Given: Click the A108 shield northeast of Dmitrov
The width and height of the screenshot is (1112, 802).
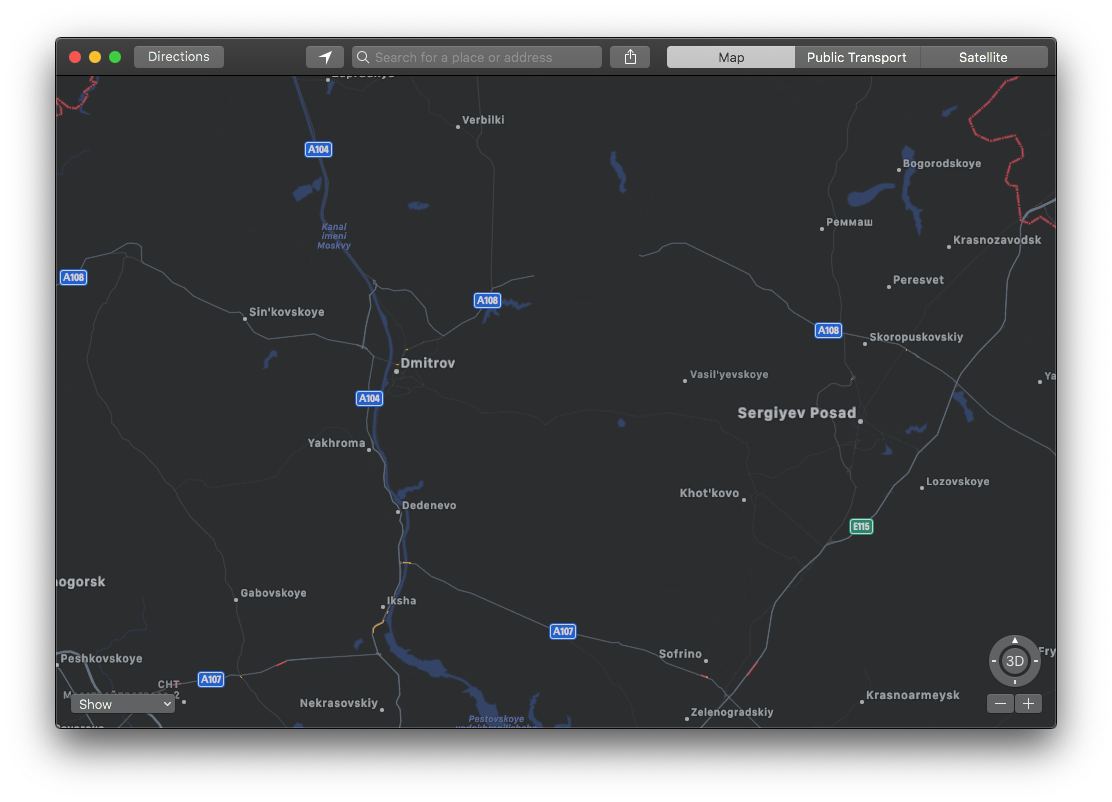Looking at the screenshot, I should click(x=487, y=300).
